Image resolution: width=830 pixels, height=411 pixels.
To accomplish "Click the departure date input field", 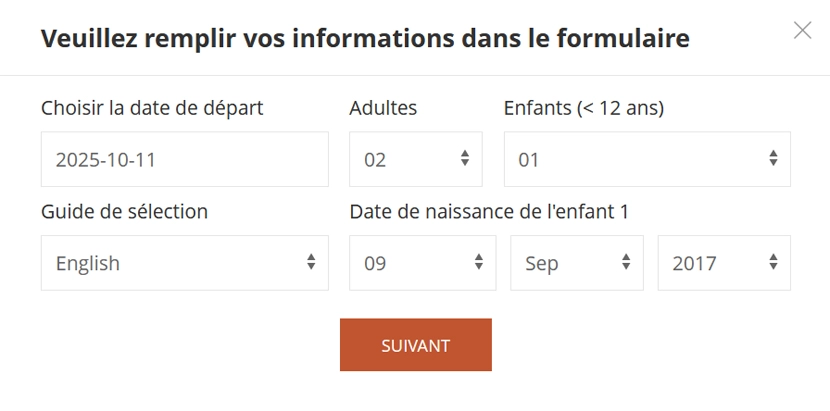I will 184,159.
